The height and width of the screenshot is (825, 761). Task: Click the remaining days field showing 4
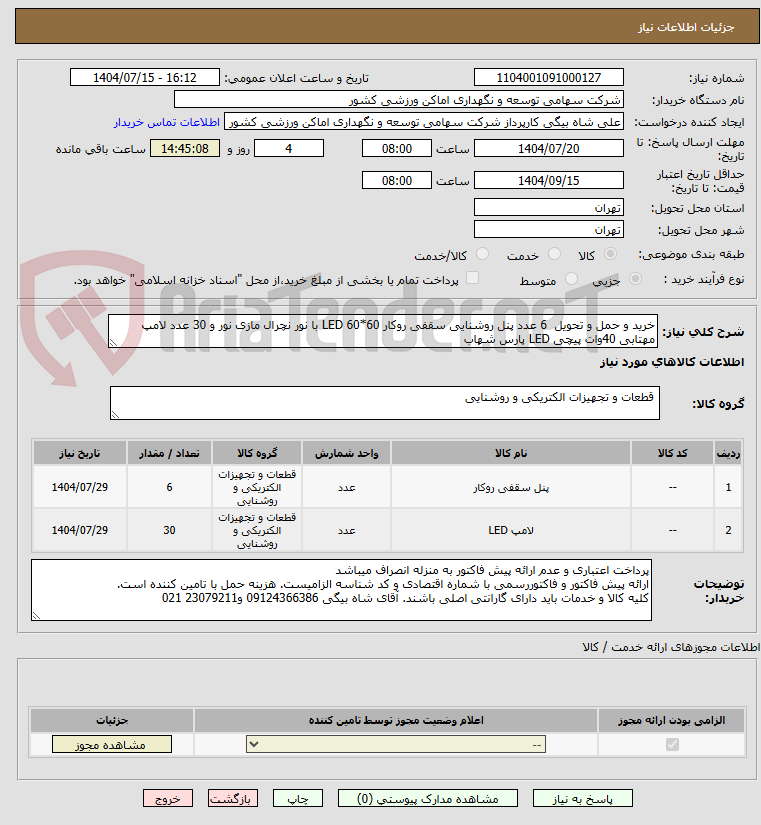pos(289,148)
